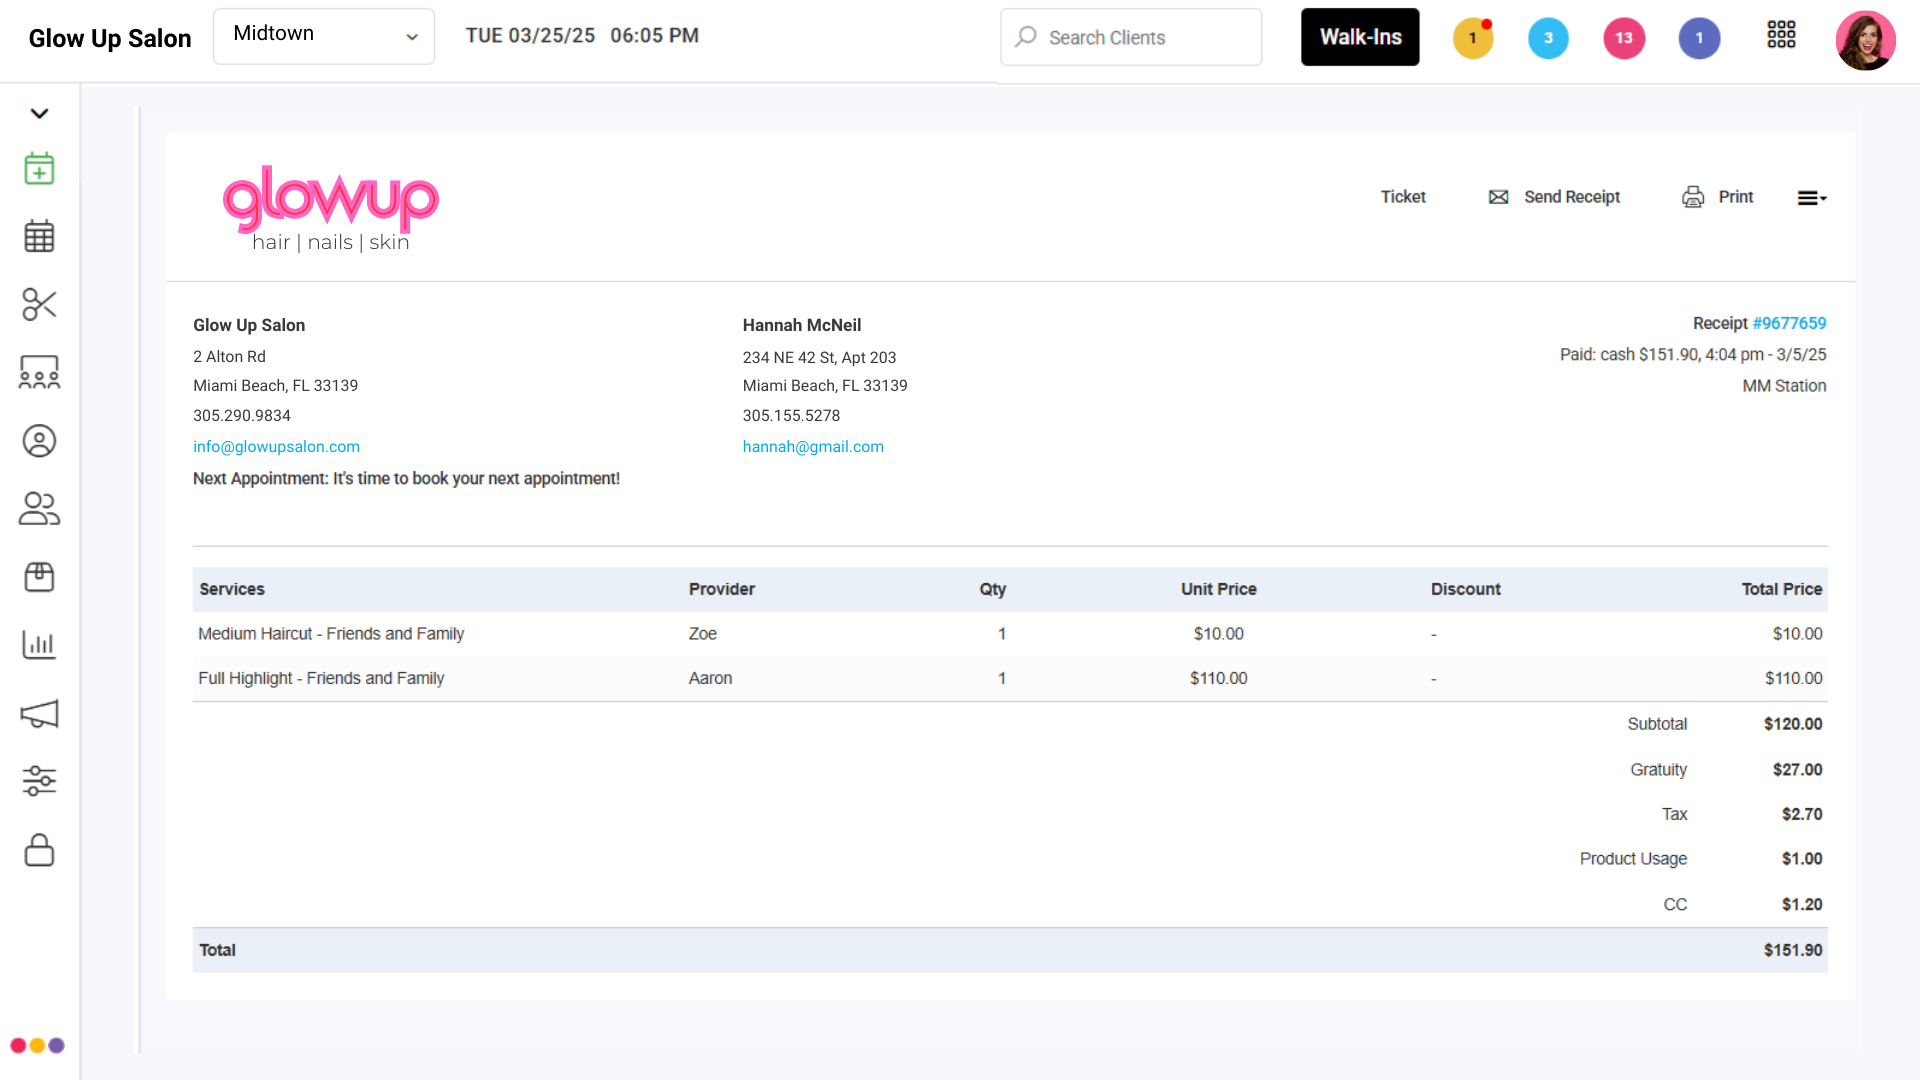The width and height of the screenshot is (1920, 1080).
Task: Open the single client profile icon
Action: pyautogui.click(x=39, y=441)
